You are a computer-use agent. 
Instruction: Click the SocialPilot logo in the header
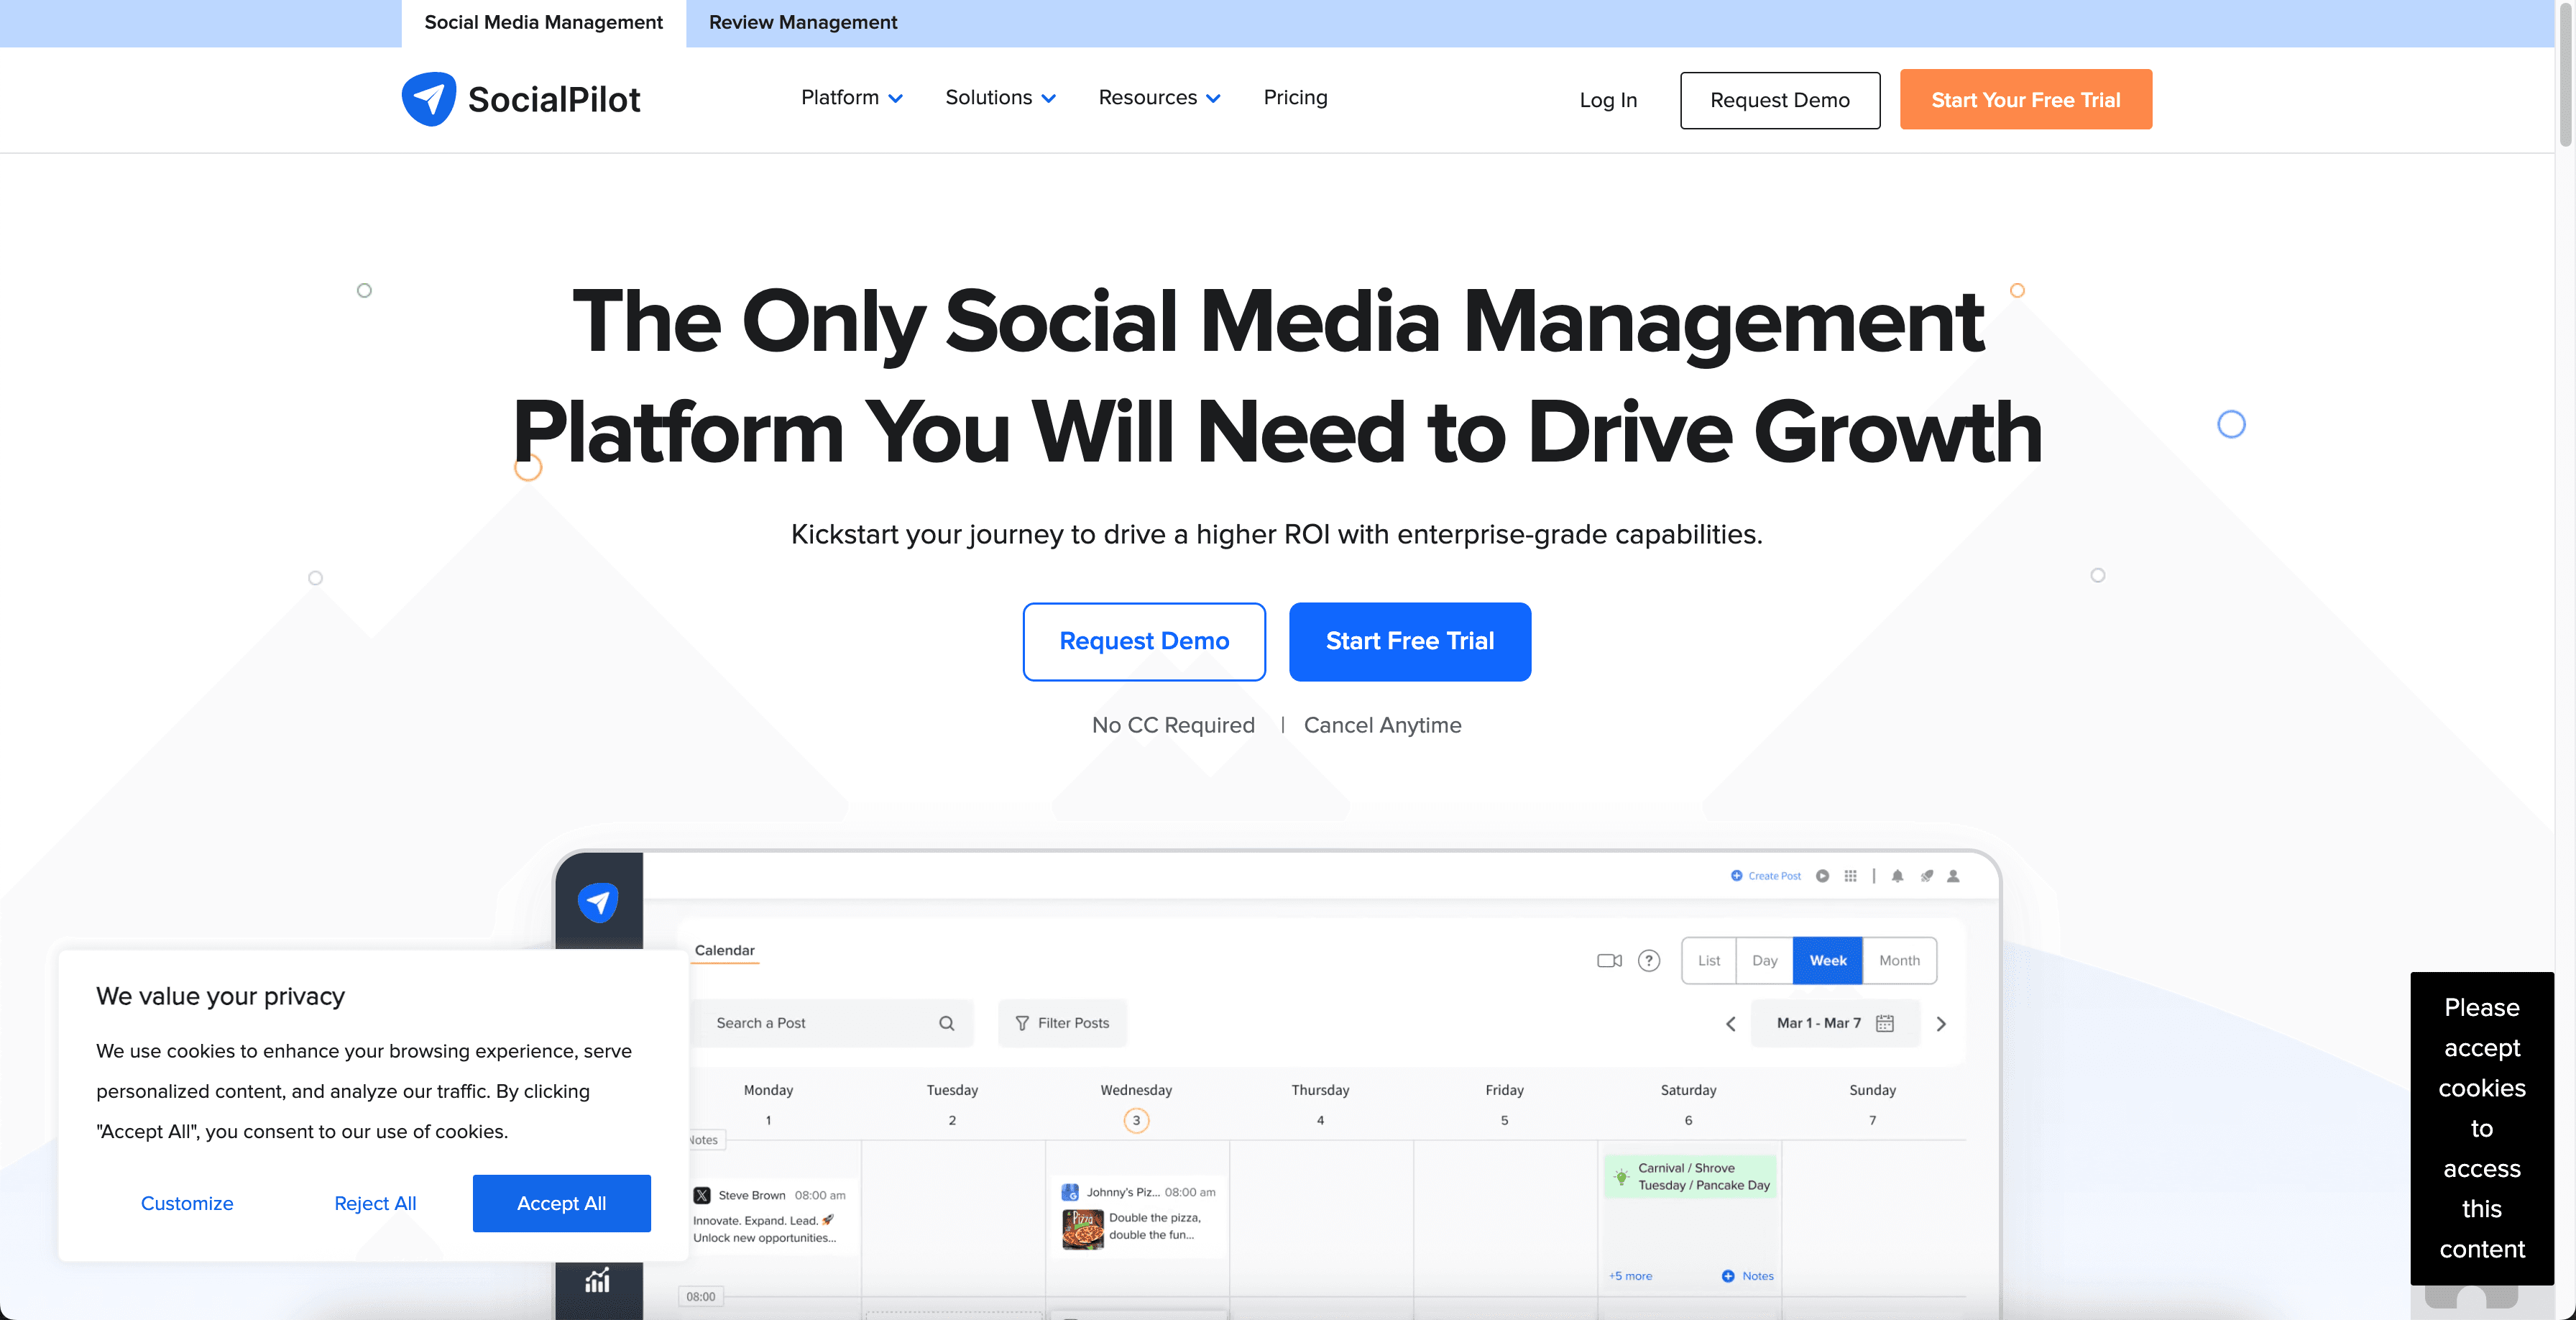click(x=520, y=99)
